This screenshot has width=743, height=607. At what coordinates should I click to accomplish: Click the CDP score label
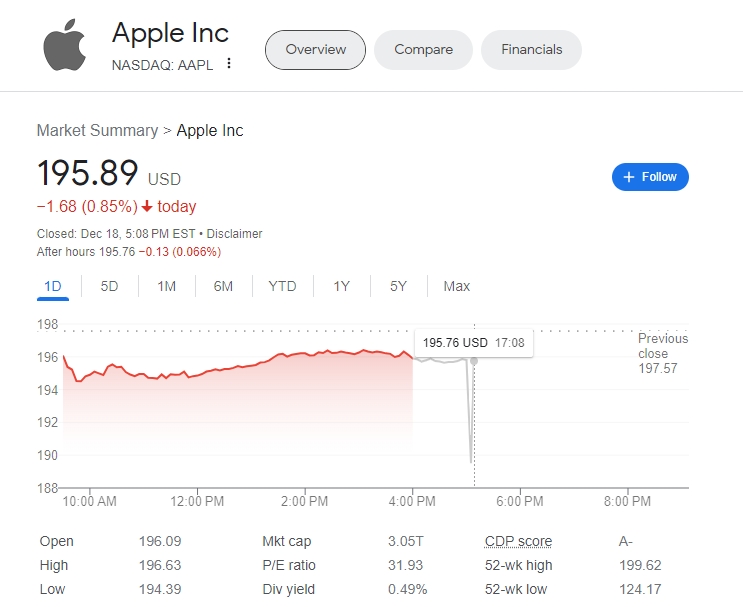(x=518, y=541)
